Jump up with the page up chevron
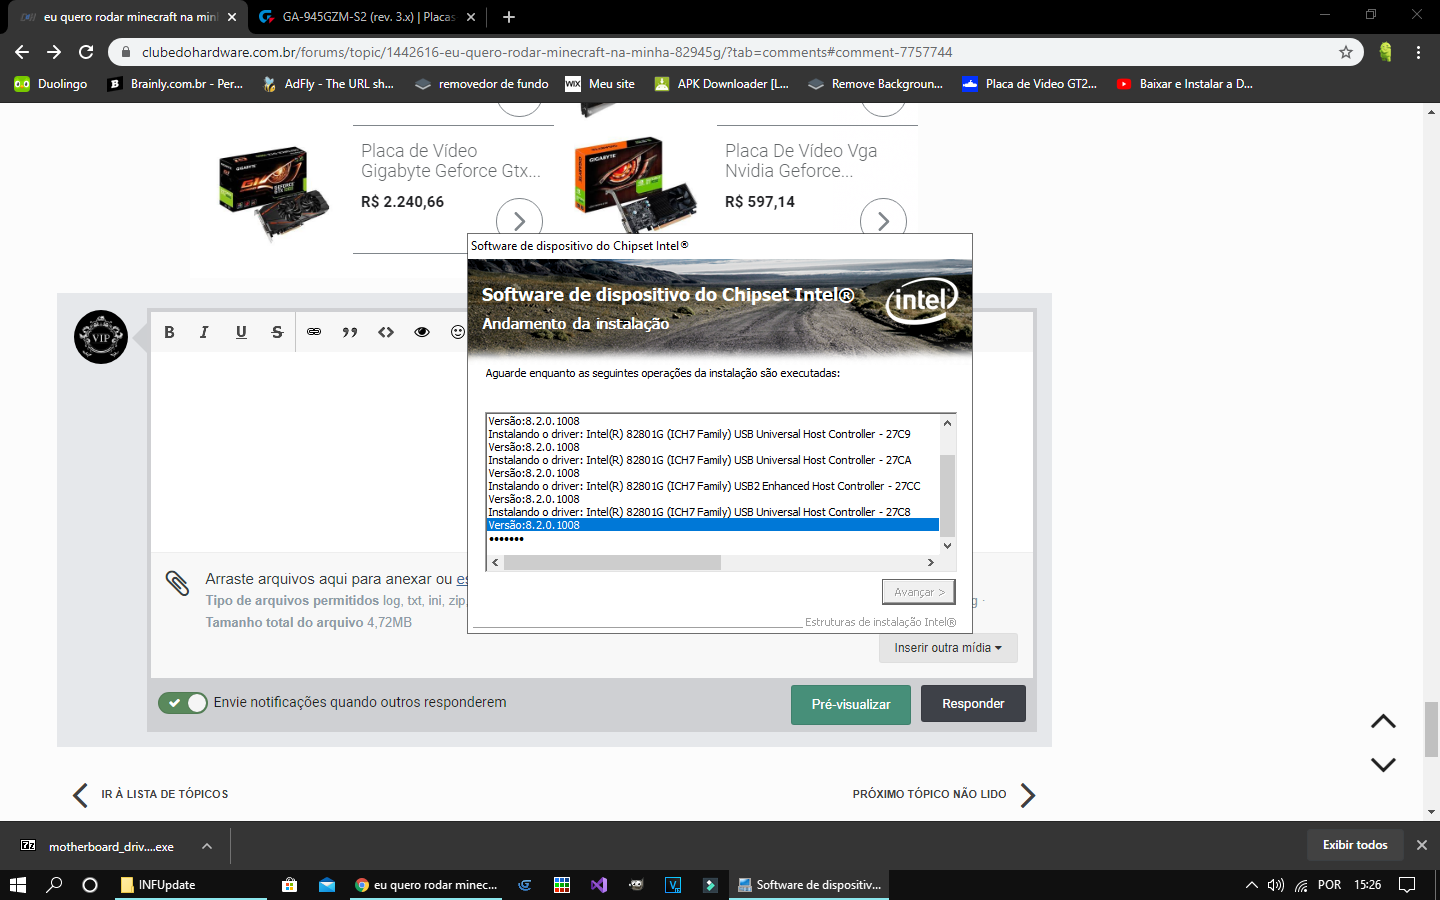The image size is (1440, 900). 1383,722
